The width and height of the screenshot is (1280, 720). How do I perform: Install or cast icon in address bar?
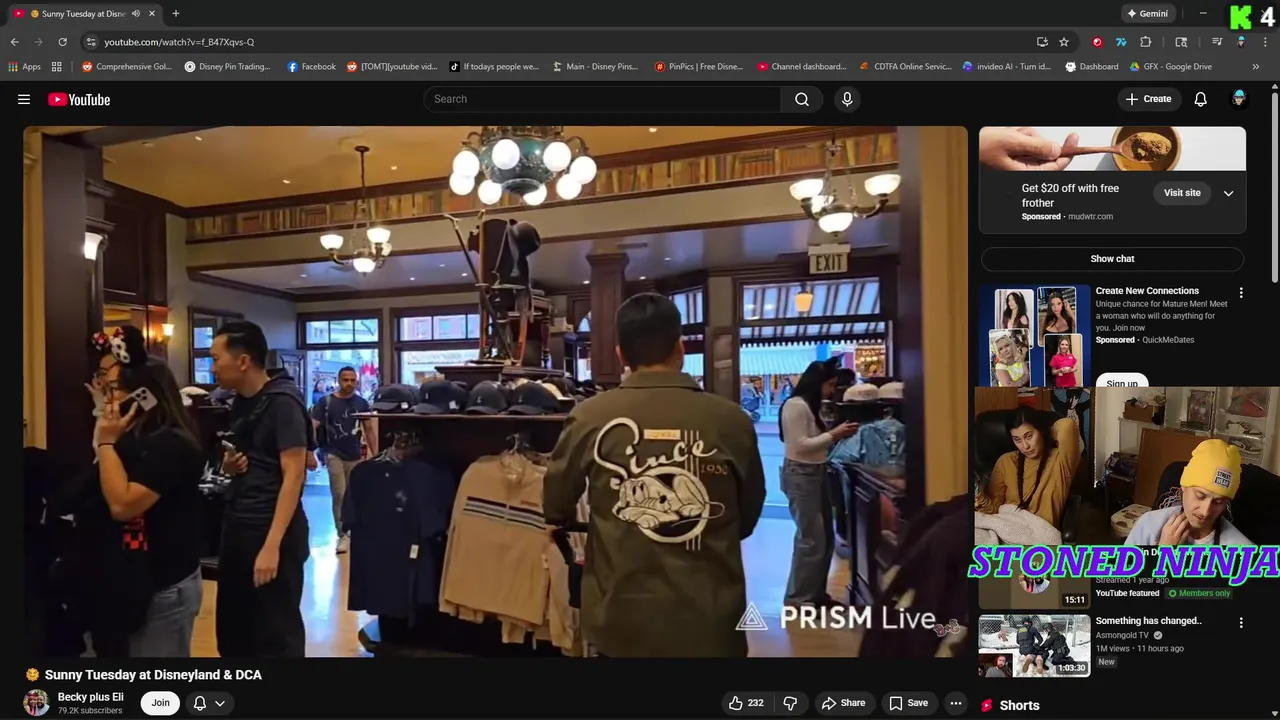coord(1042,42)
